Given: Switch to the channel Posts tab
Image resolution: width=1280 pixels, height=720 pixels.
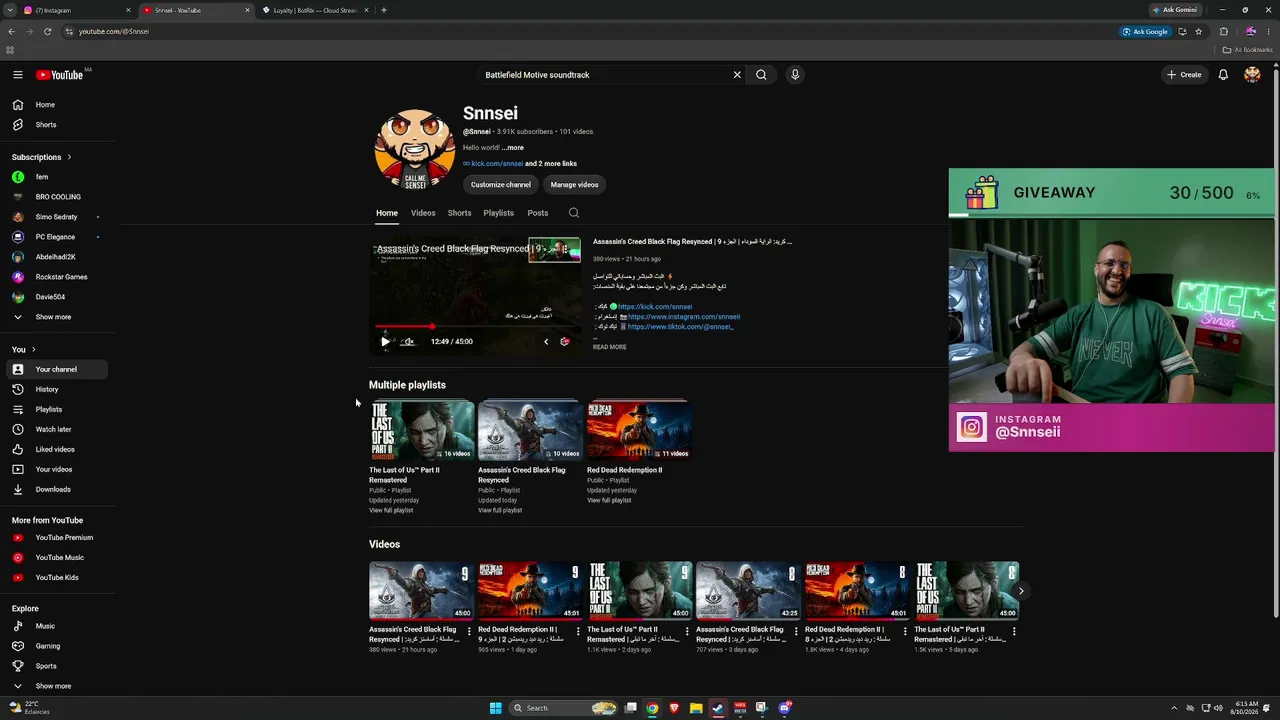Looking at the screenshot, I should tap(538, 213).
